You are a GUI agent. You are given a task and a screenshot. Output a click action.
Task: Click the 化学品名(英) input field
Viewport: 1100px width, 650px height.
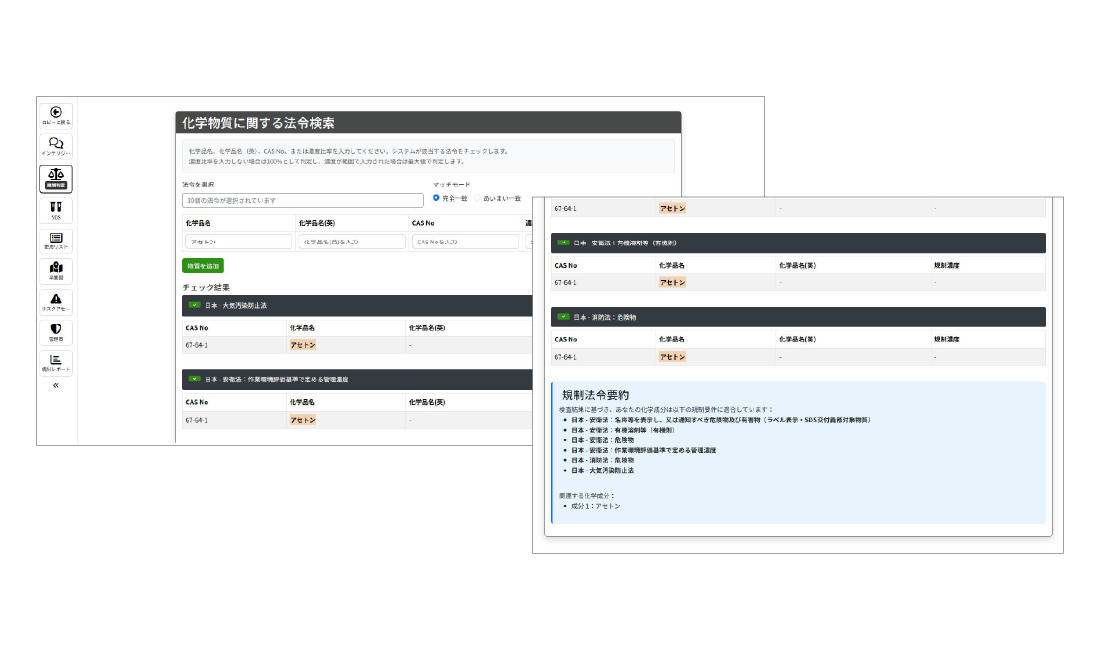point(350,242)
